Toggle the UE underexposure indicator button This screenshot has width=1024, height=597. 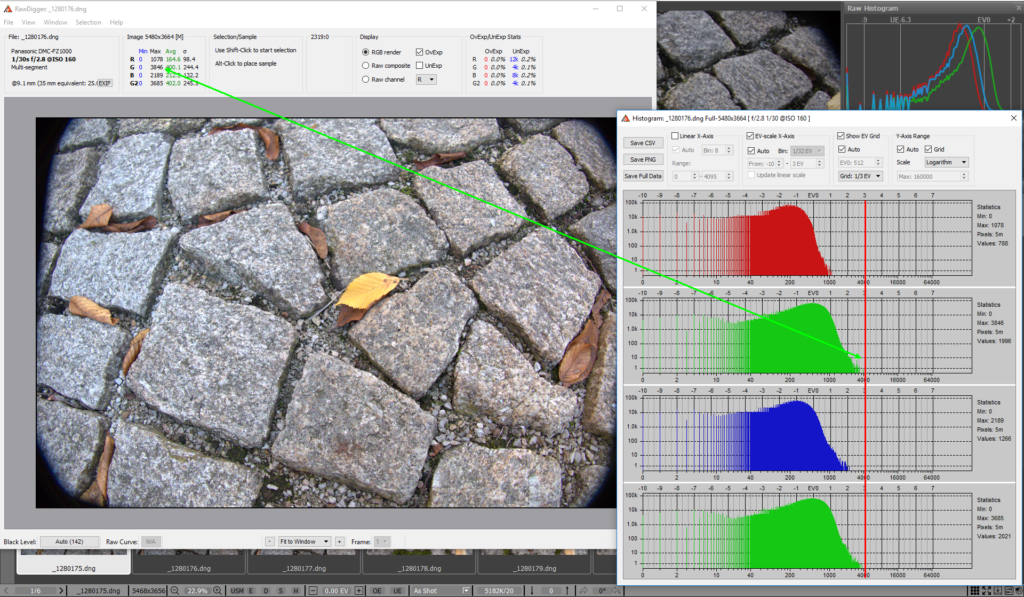click(x=395, y=591)
